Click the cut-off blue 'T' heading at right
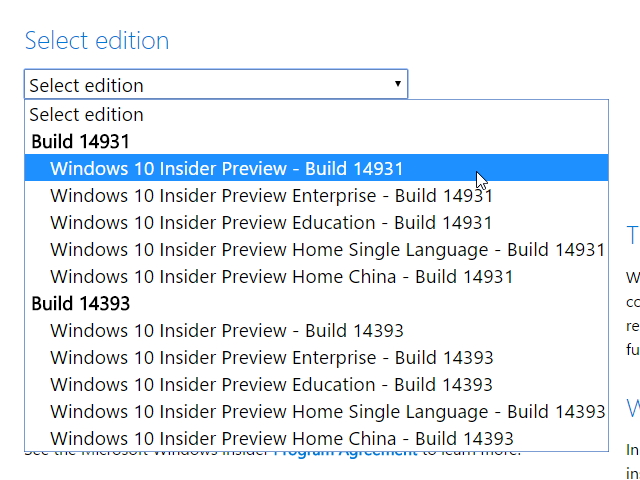The width and height of the screenshot is (640, 480). click(x=632, y=236)
